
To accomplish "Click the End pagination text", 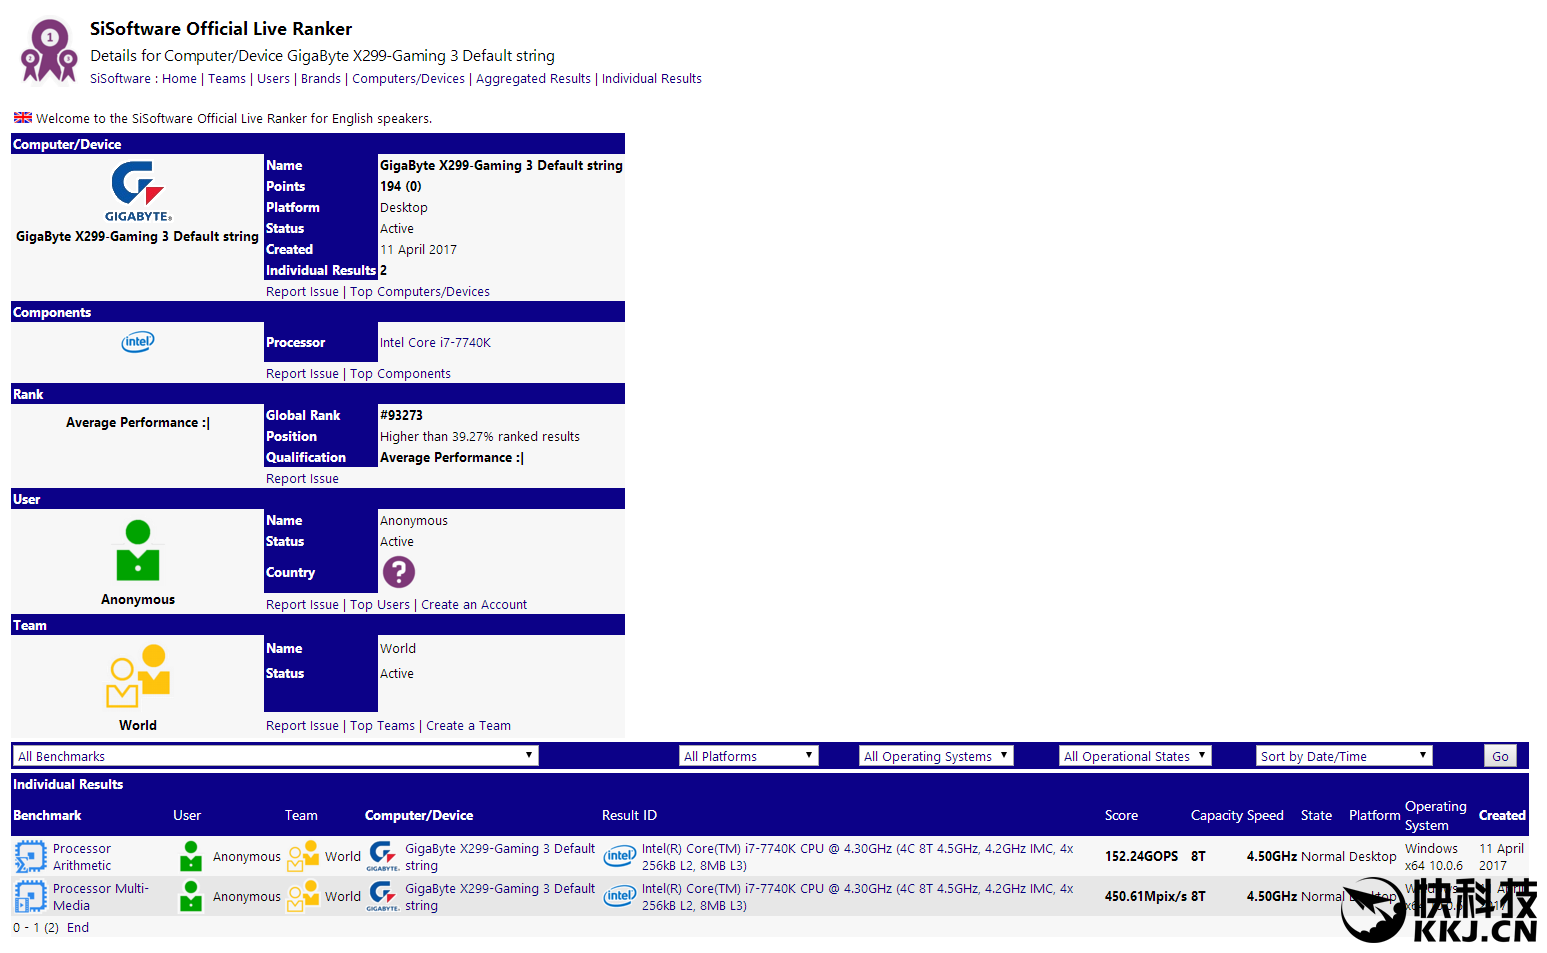I will (x=78, y=928).
